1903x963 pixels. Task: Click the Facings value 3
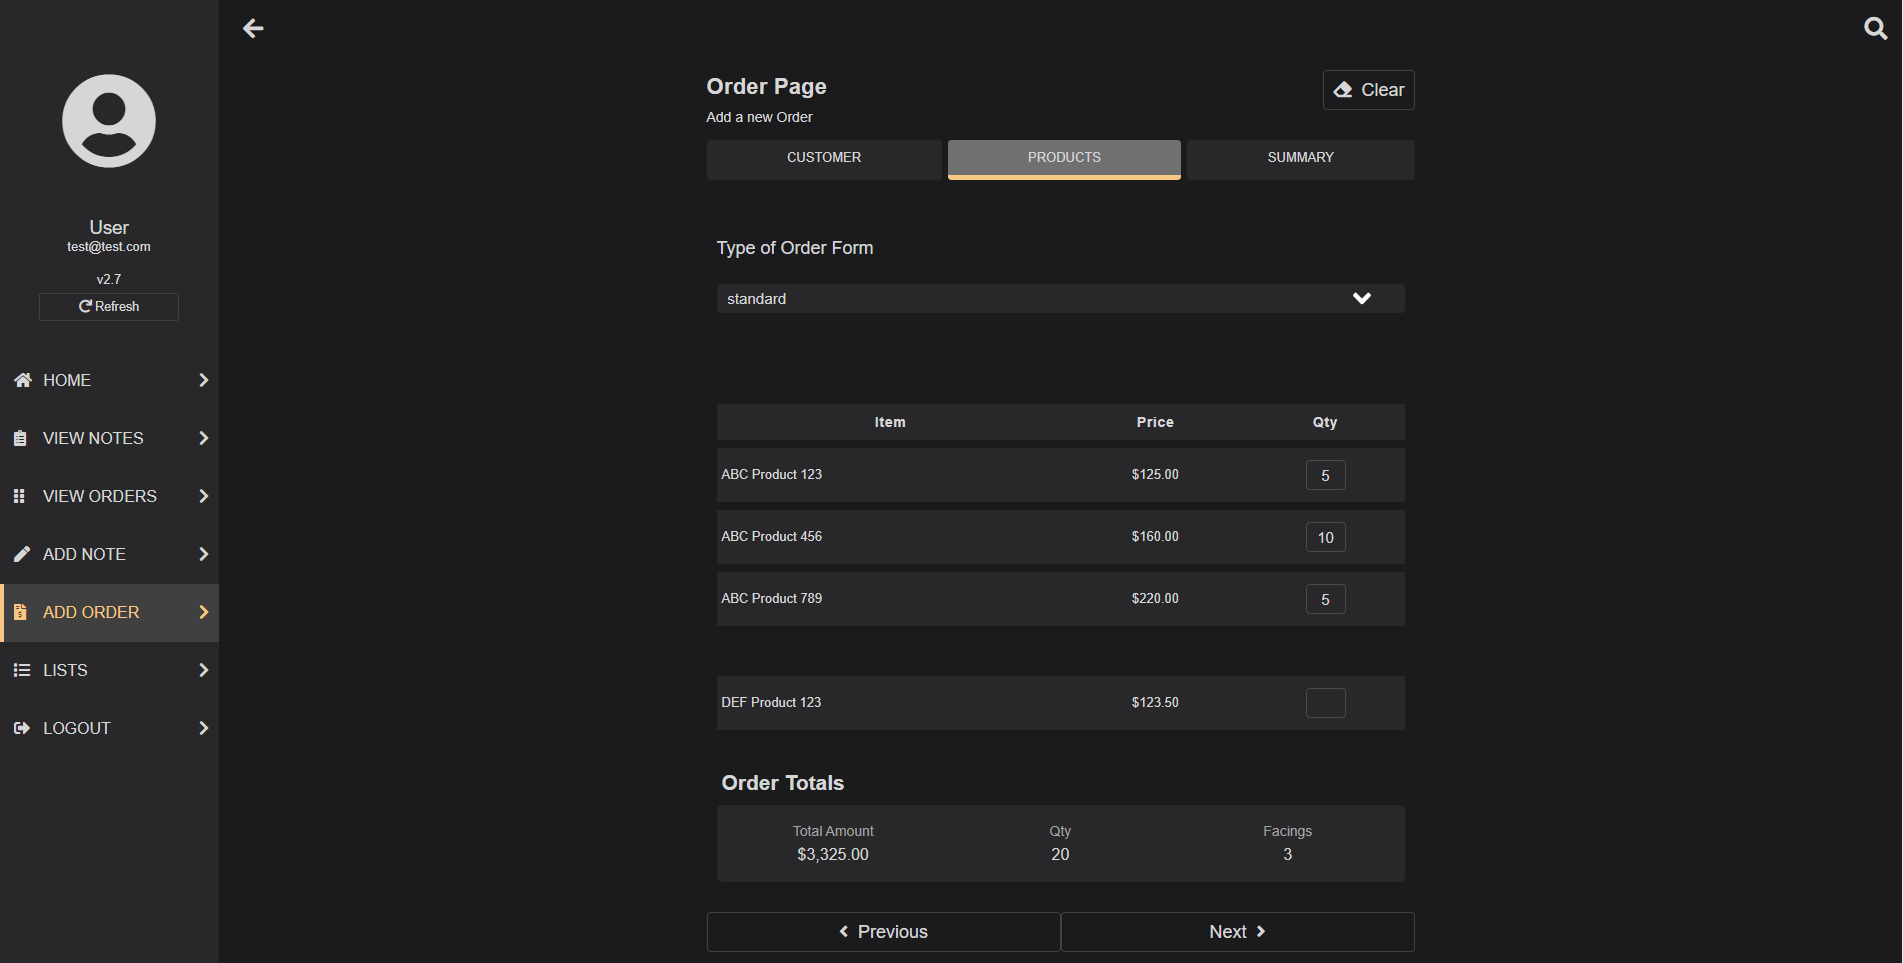pyautogui.click(x=1287, y=854)
